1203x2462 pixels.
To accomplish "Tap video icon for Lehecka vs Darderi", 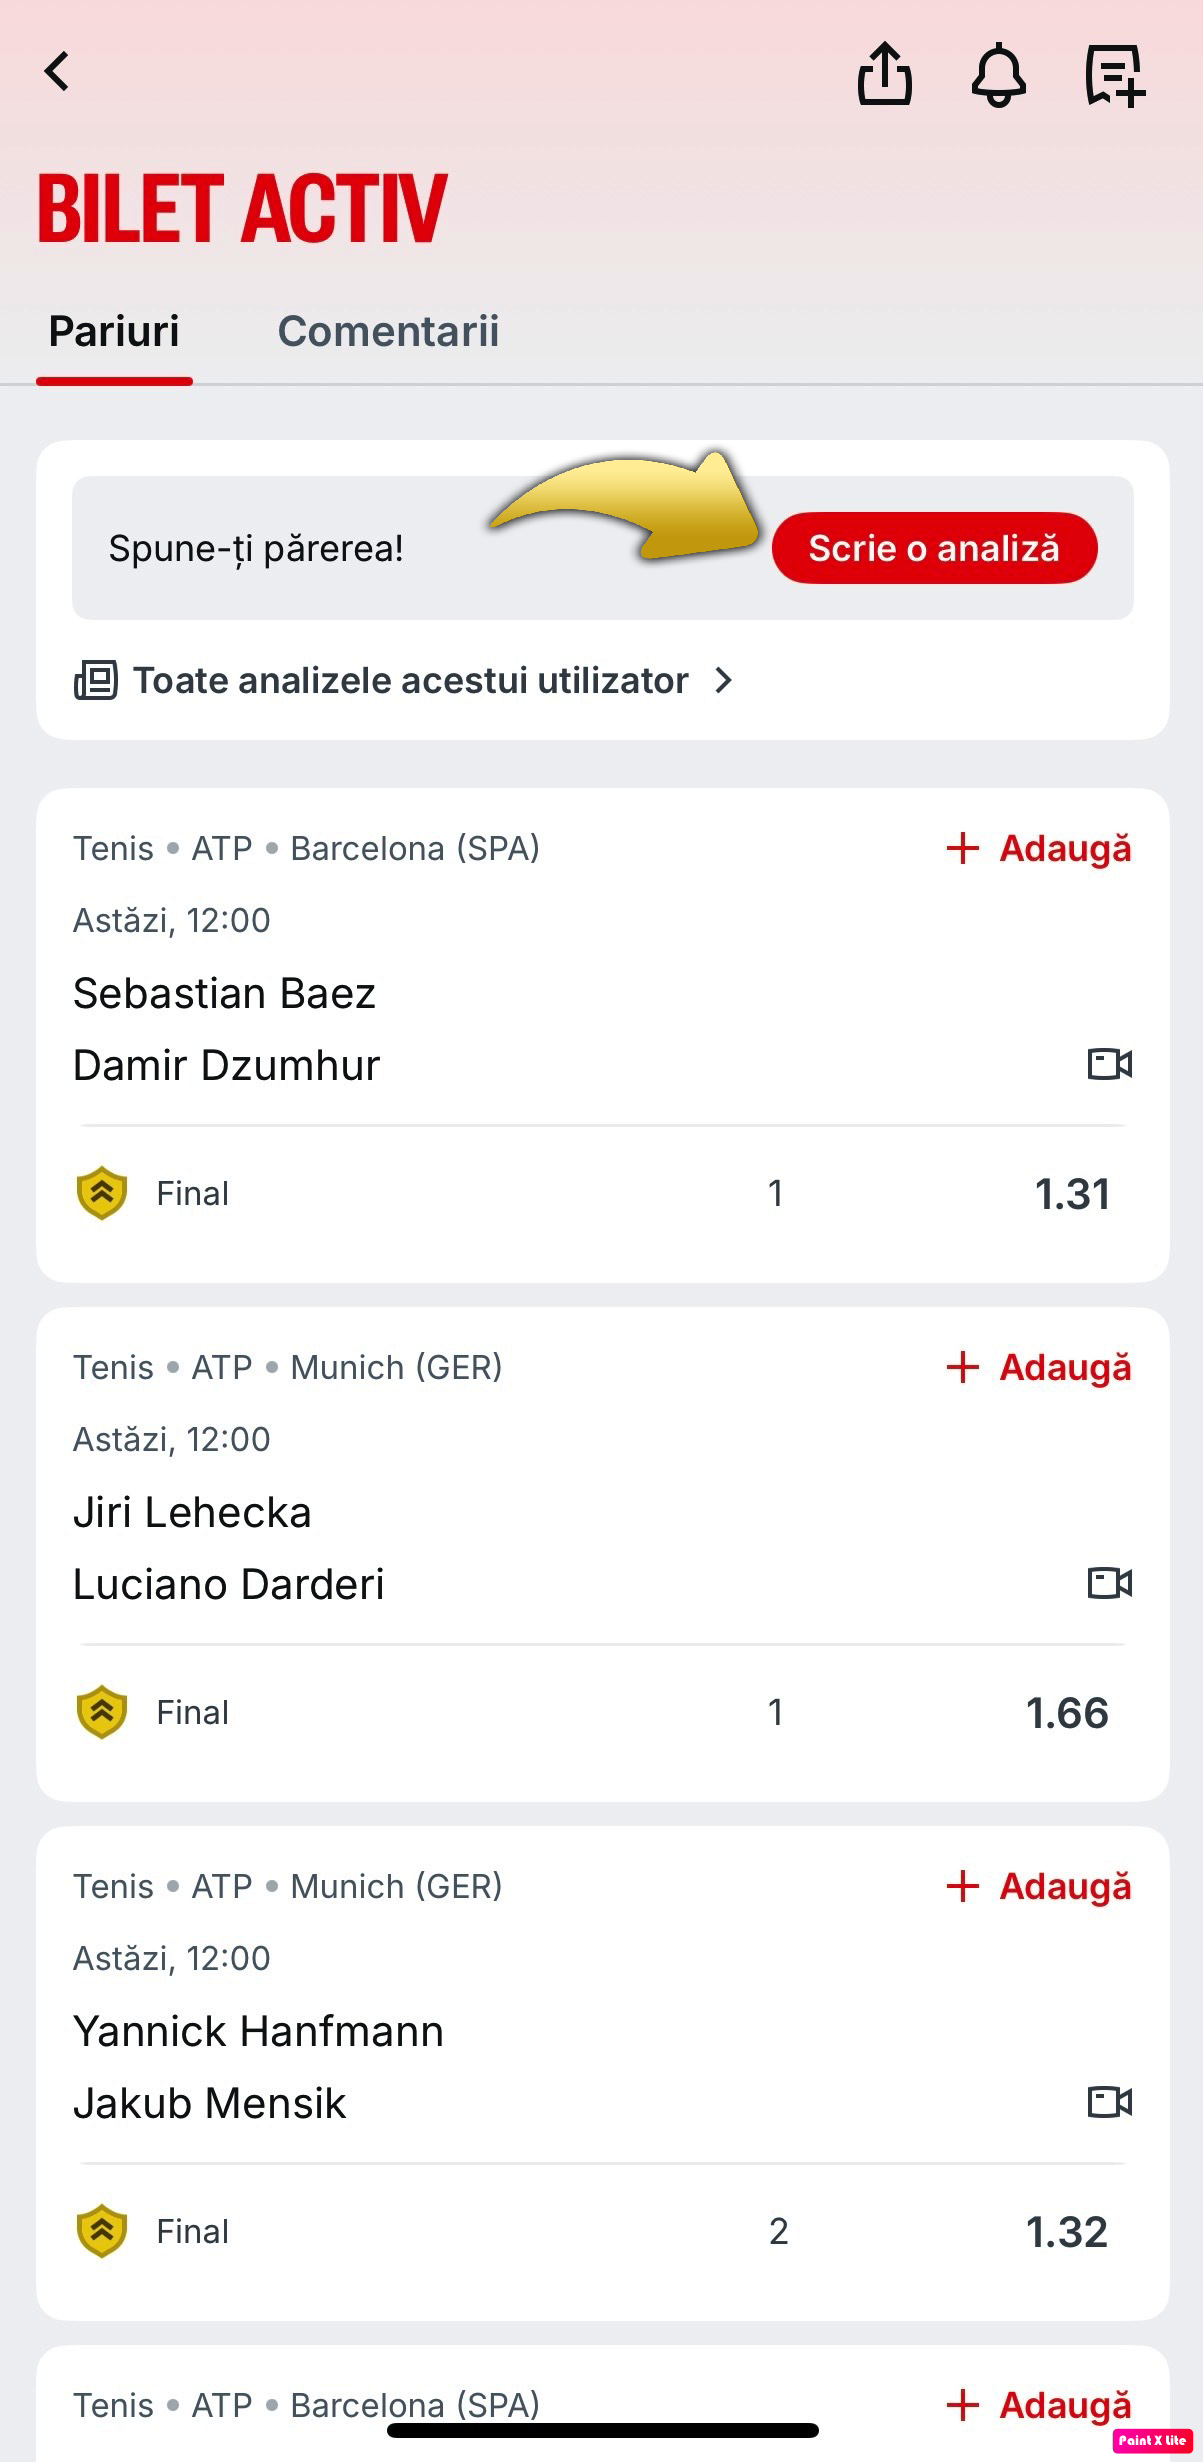I will [x=1110, y=1583].
